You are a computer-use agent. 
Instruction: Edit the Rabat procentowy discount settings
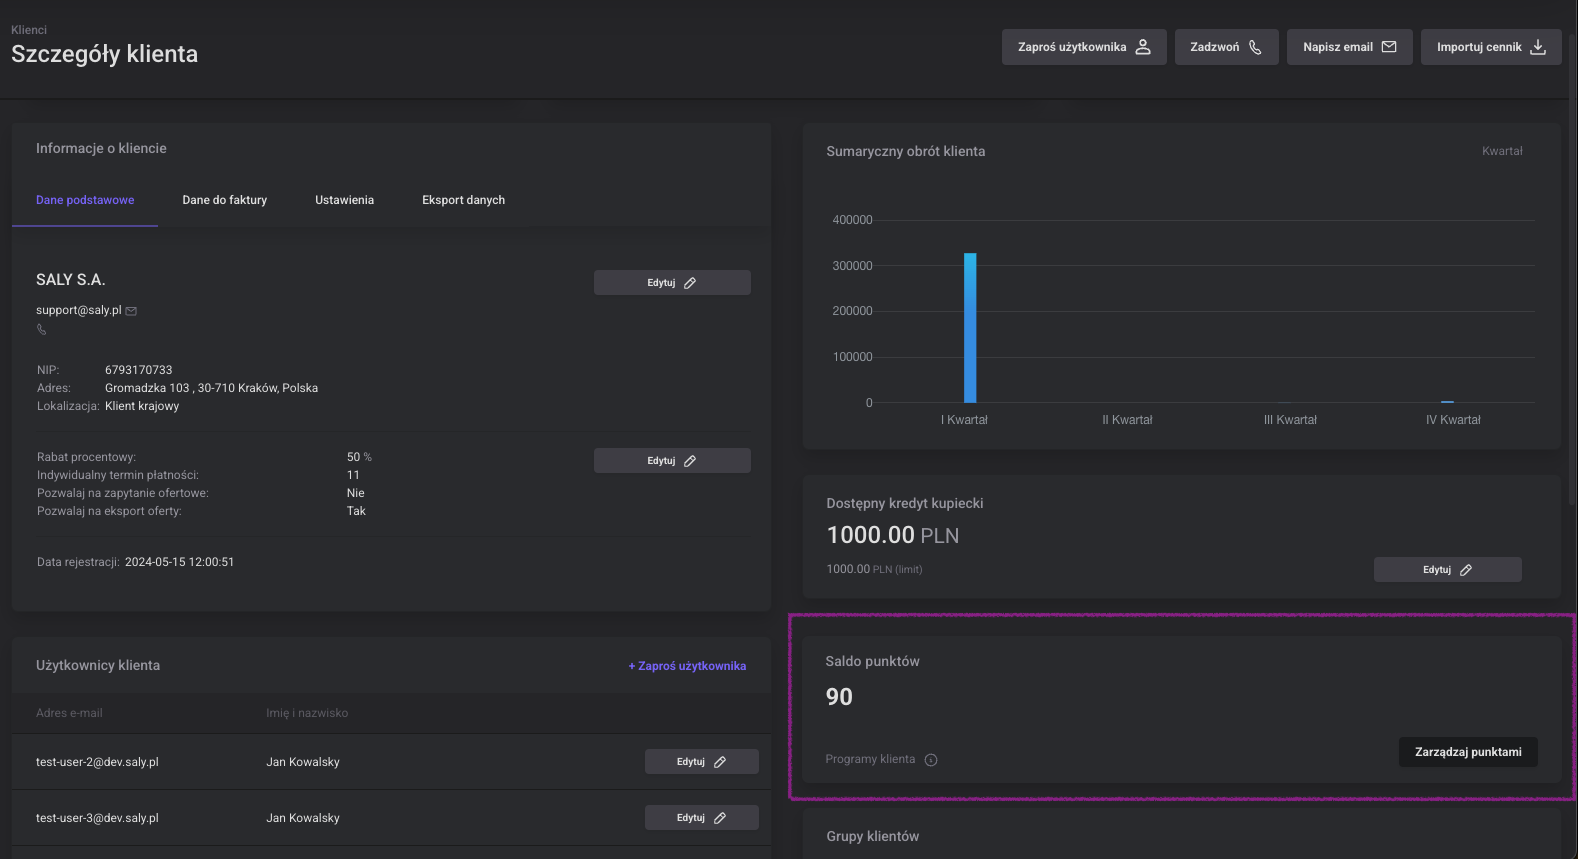pyautogui.click(x=672, y=461)
